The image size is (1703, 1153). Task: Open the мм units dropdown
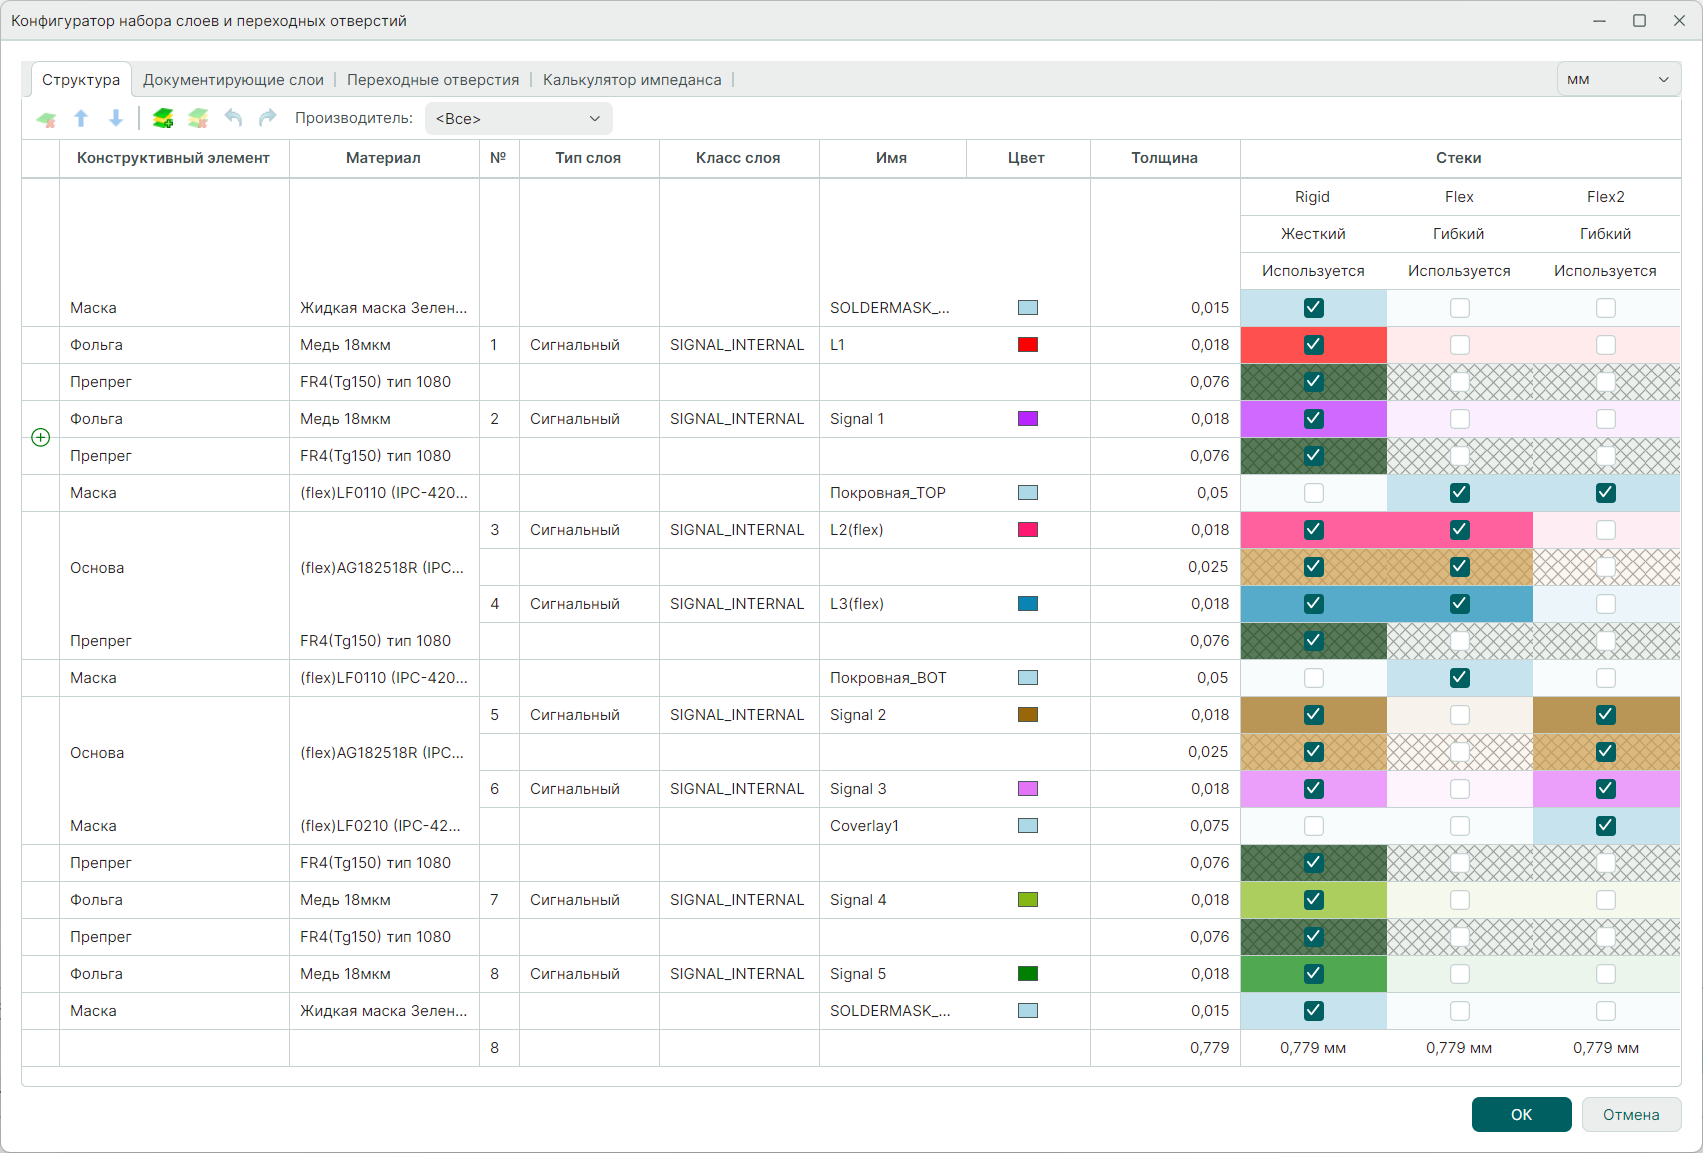tap(1618, 80)
